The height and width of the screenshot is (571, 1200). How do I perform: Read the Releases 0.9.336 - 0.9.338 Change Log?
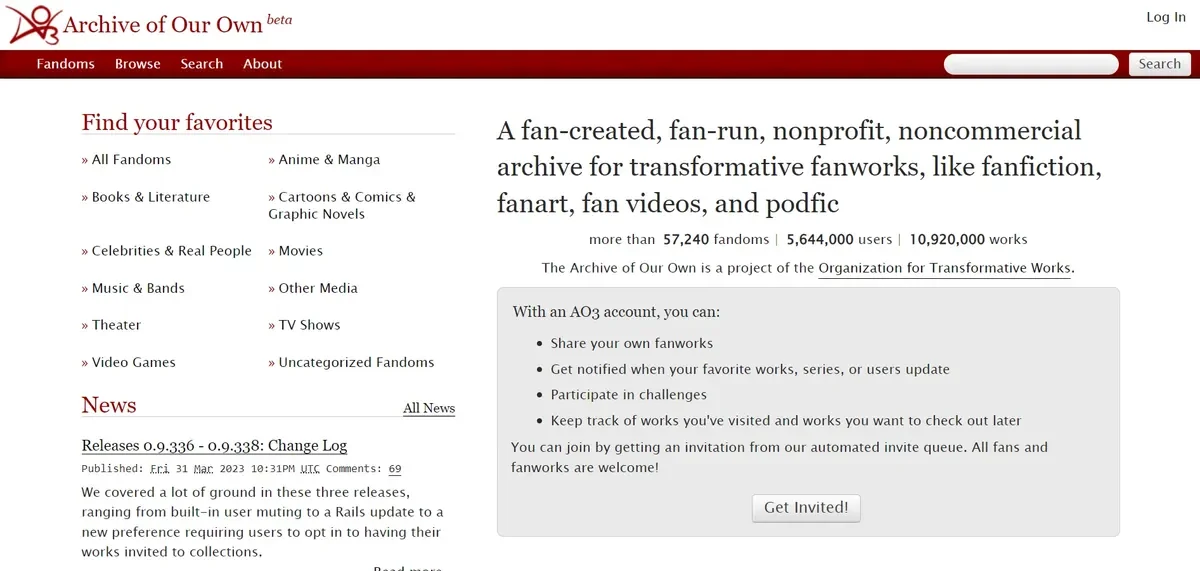(214, 446)
